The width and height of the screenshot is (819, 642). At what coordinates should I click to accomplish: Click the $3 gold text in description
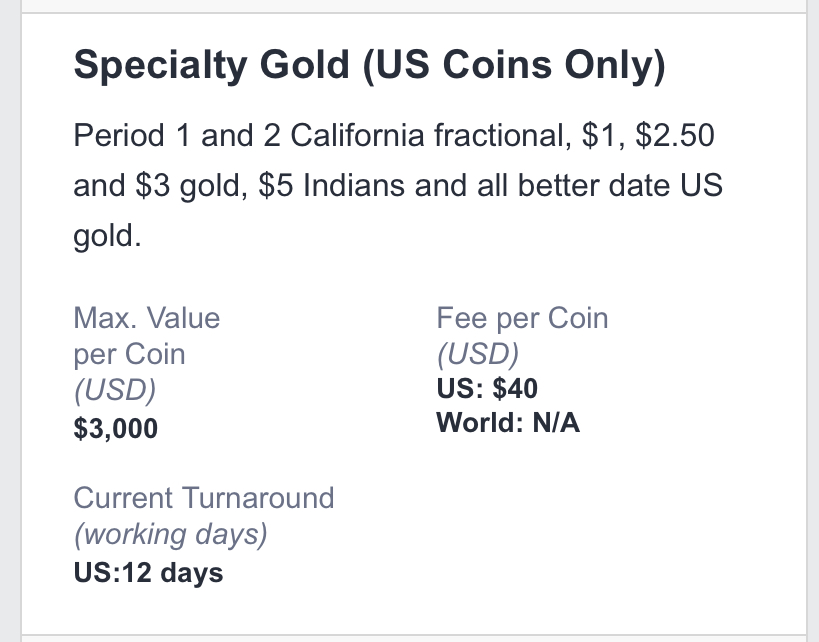tap(191, 186)
